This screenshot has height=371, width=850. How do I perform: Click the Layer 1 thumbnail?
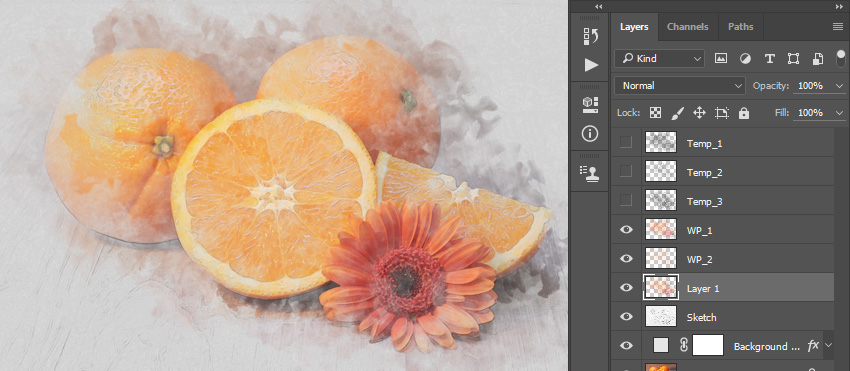click(x=661, y=287)
